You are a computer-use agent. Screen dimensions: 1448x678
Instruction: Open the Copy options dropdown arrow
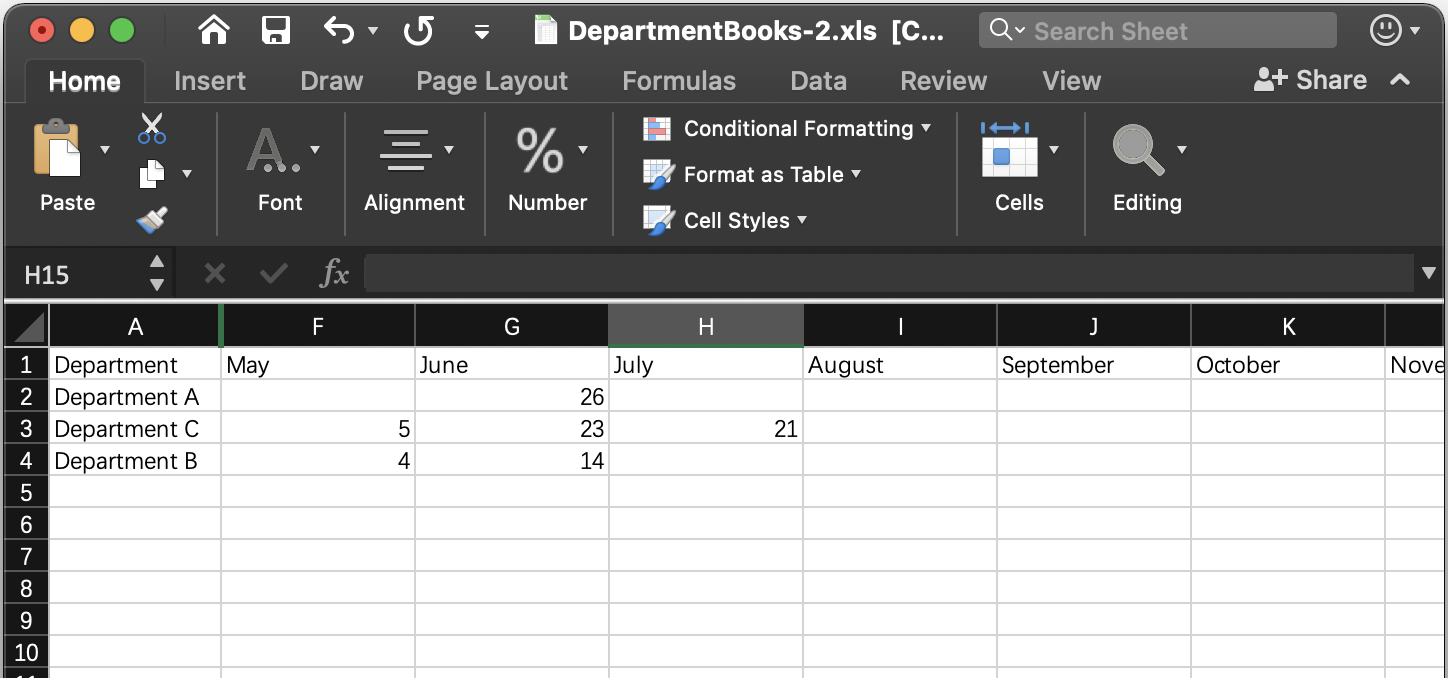tap(187, 174)
